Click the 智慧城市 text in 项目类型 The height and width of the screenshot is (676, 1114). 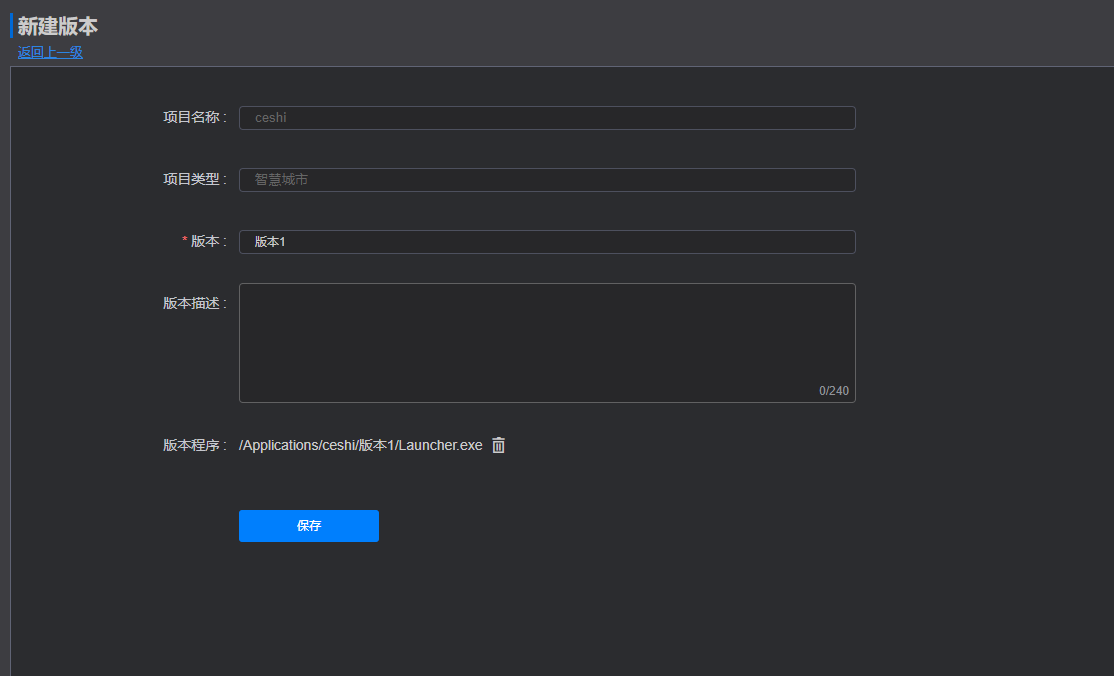point(281,180)
